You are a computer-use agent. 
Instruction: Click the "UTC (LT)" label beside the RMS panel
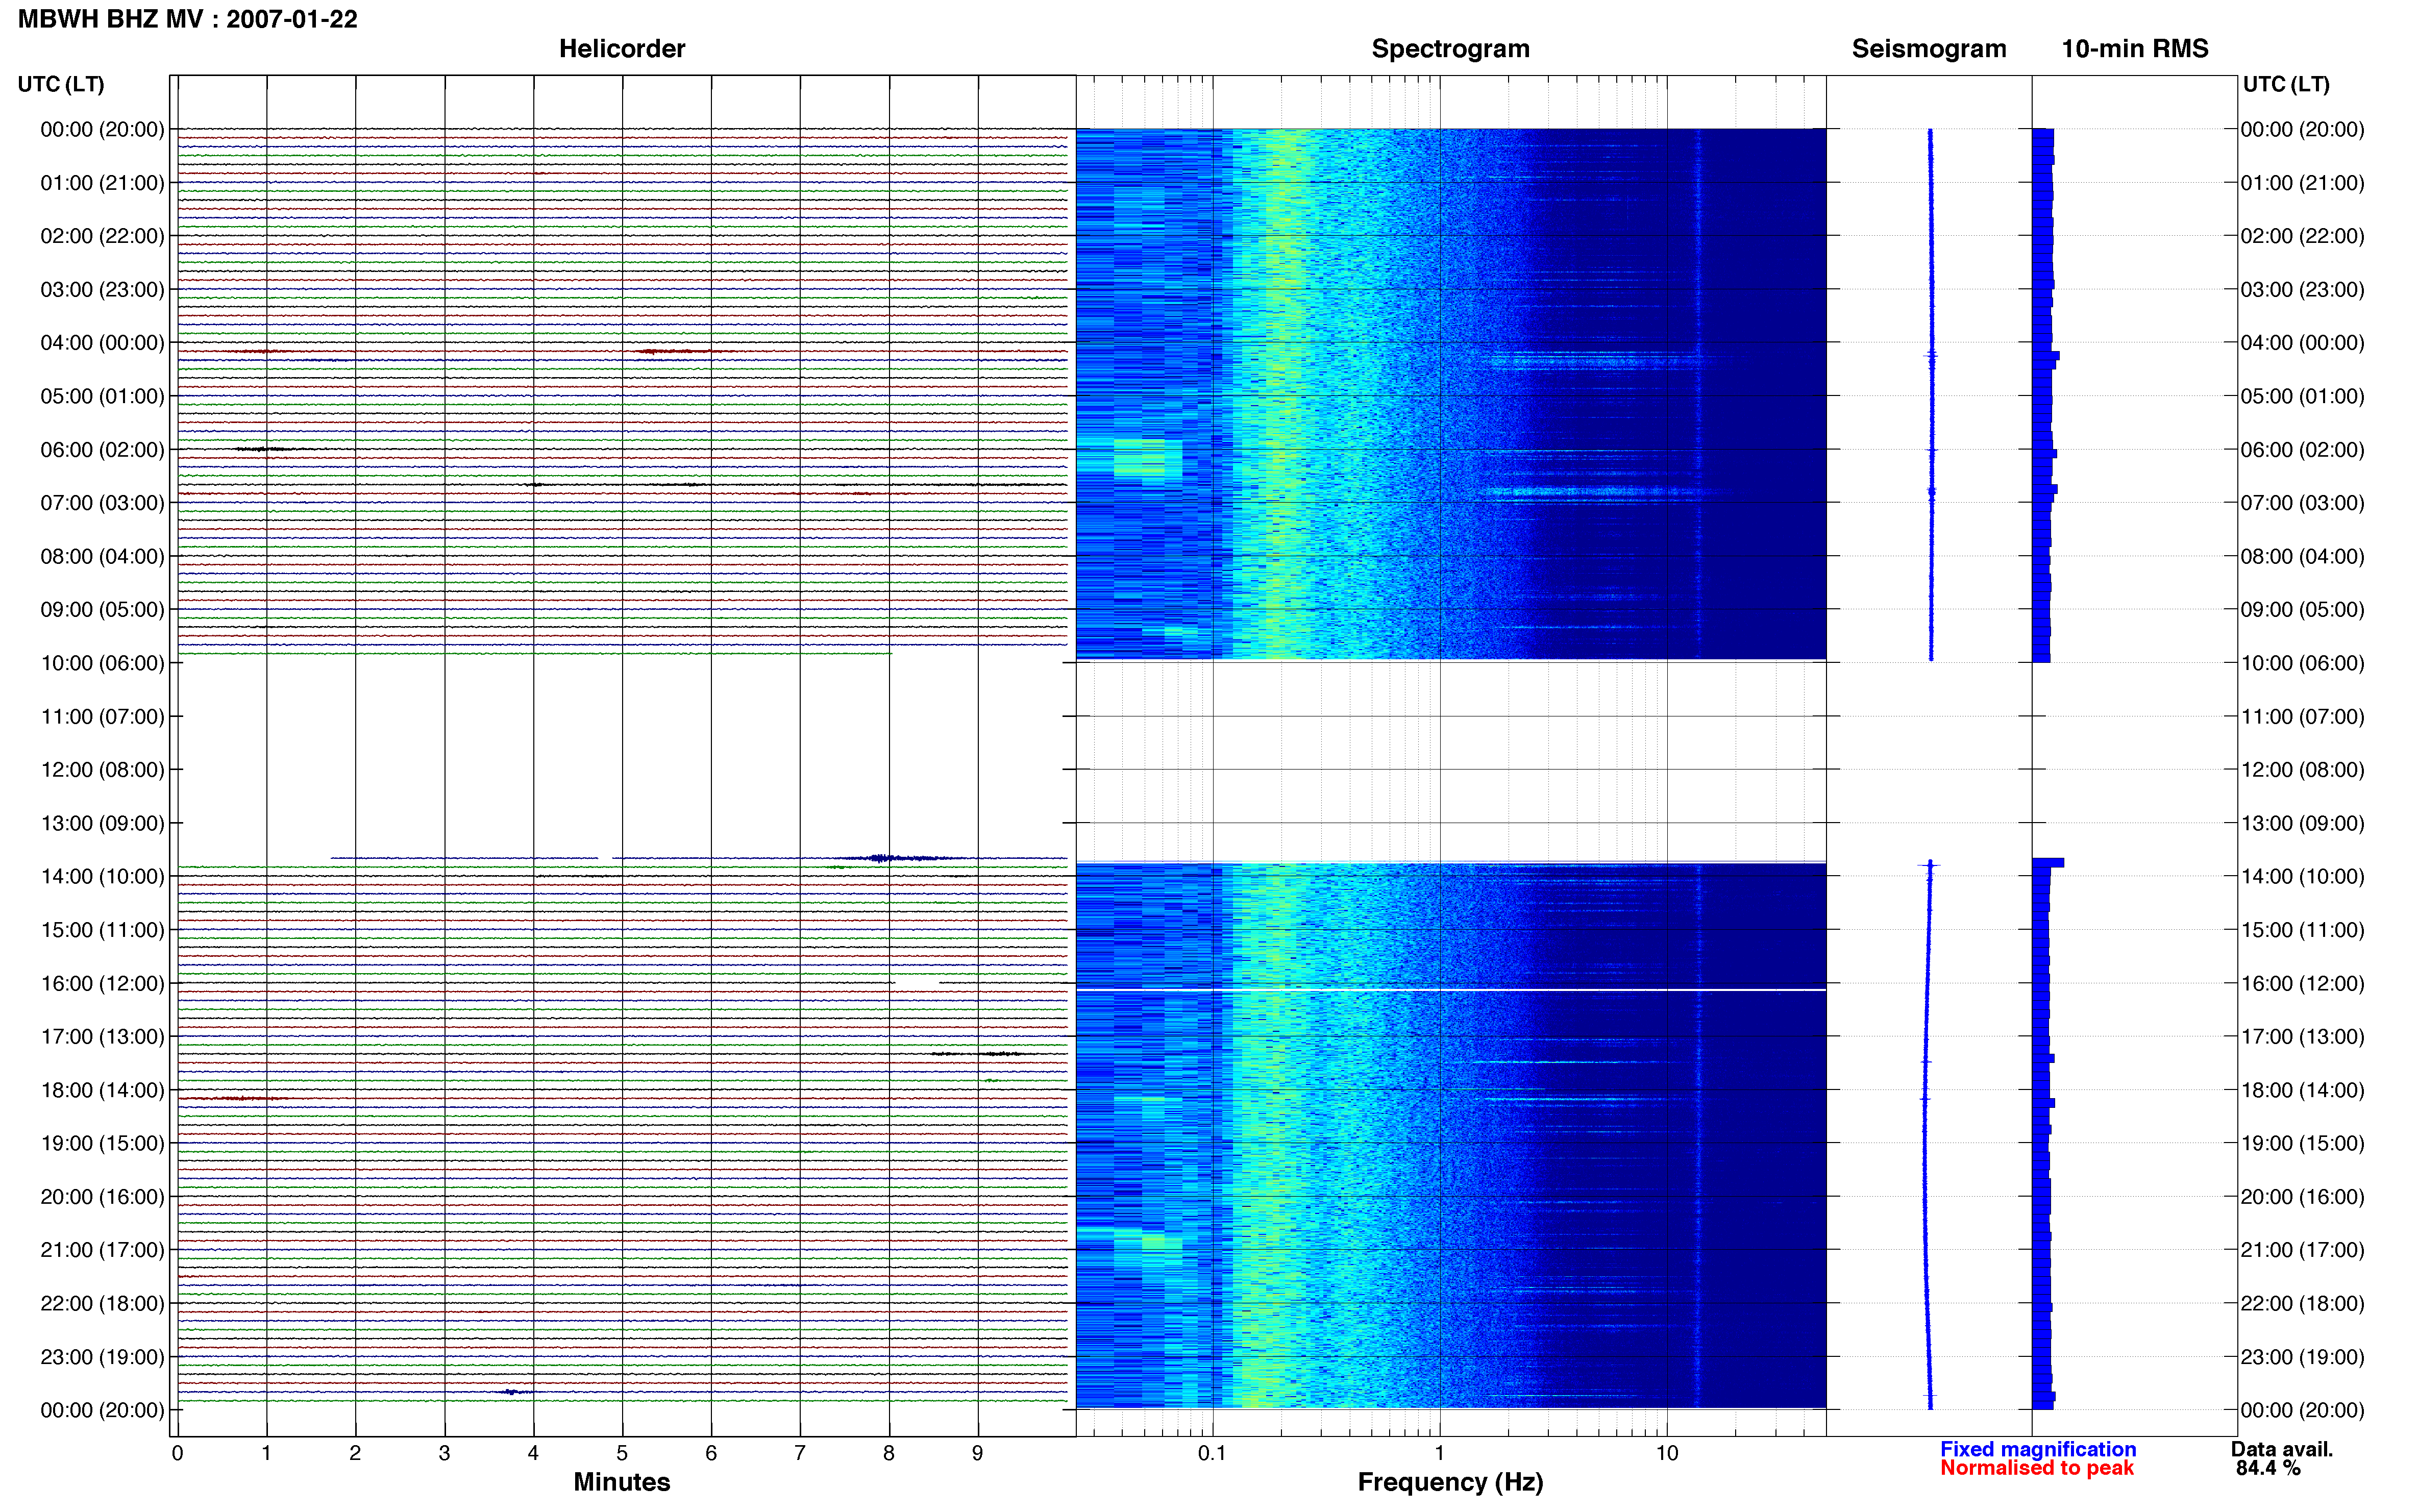click(x=2286, y=84)
